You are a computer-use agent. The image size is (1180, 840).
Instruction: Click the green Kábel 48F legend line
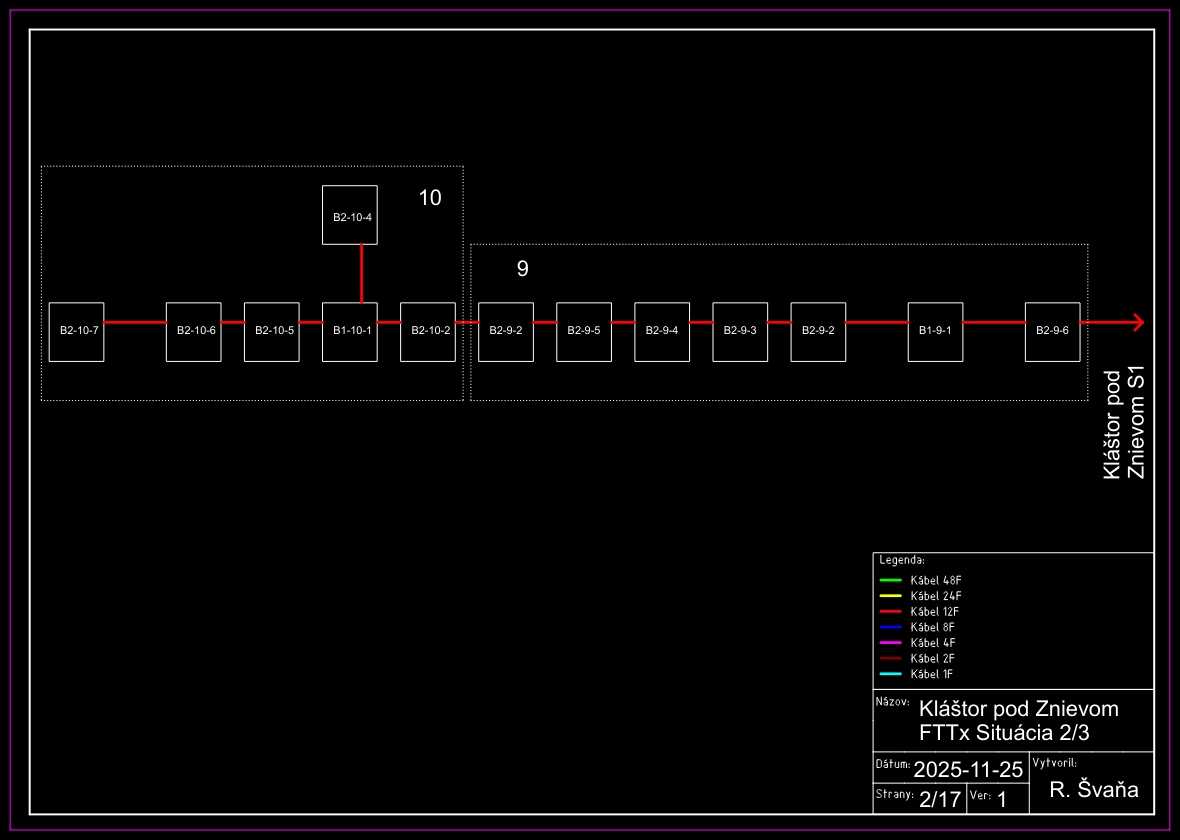click(x=890, y=580)
